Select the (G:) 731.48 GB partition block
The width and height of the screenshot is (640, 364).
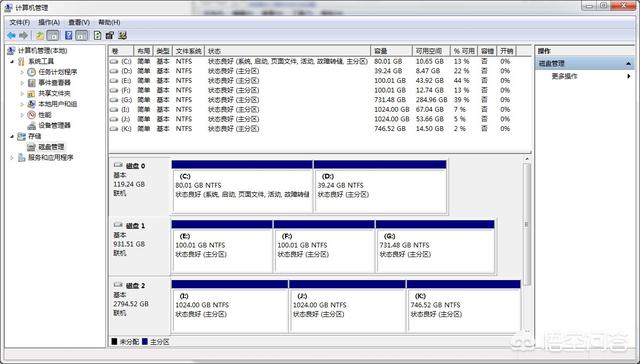435,246
